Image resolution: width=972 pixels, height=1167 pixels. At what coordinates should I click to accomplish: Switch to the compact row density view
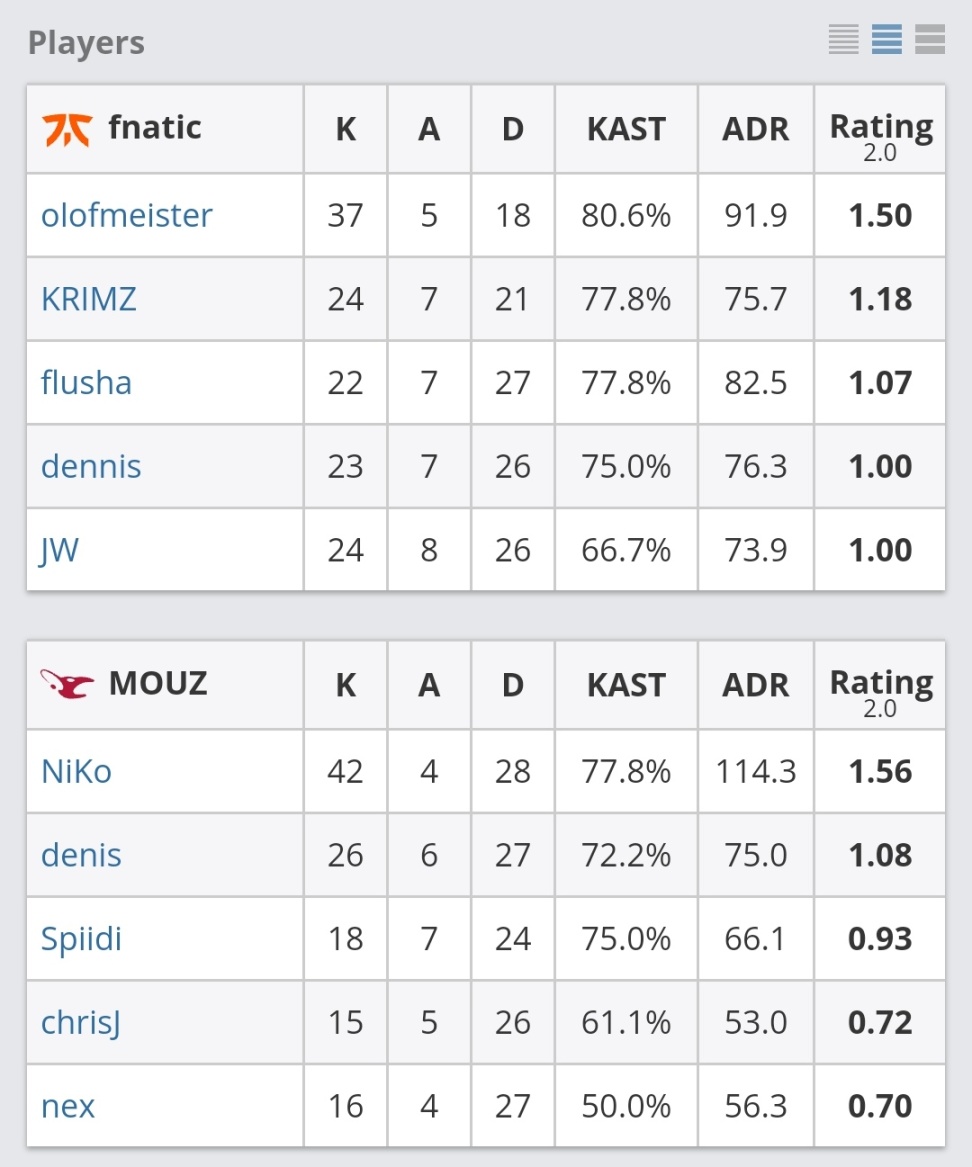[844, 39]
